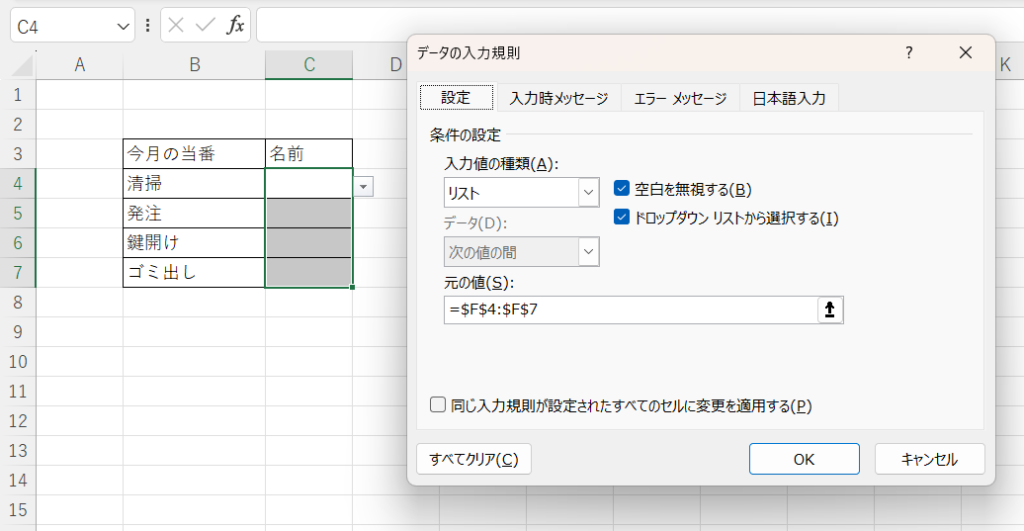Switch to the 入力時メッセージ tab
This screenshot has width=1024, height=531.
point(558,98)
